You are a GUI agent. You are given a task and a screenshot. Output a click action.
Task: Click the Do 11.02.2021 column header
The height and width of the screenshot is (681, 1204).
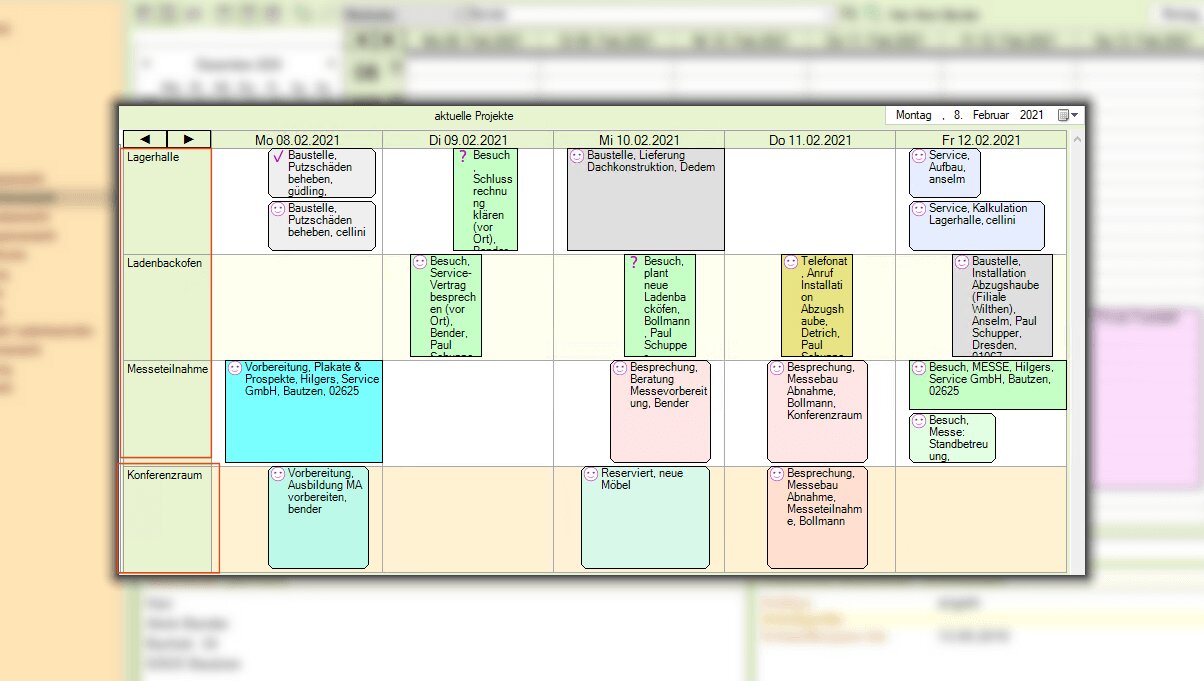click(x=810, y=140)
